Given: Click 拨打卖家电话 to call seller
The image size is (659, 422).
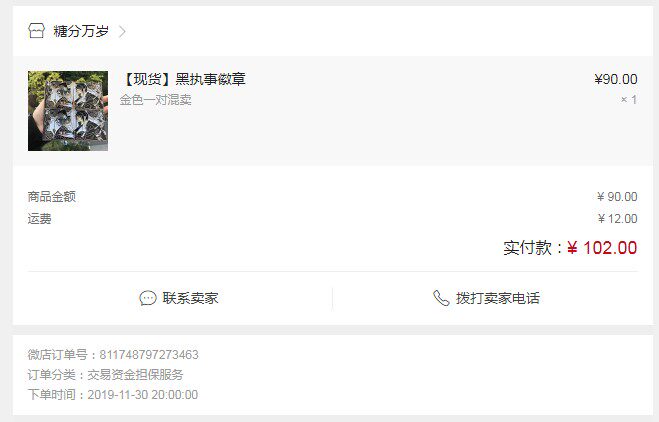Looking at the screenshot, I should coord(498,298).
